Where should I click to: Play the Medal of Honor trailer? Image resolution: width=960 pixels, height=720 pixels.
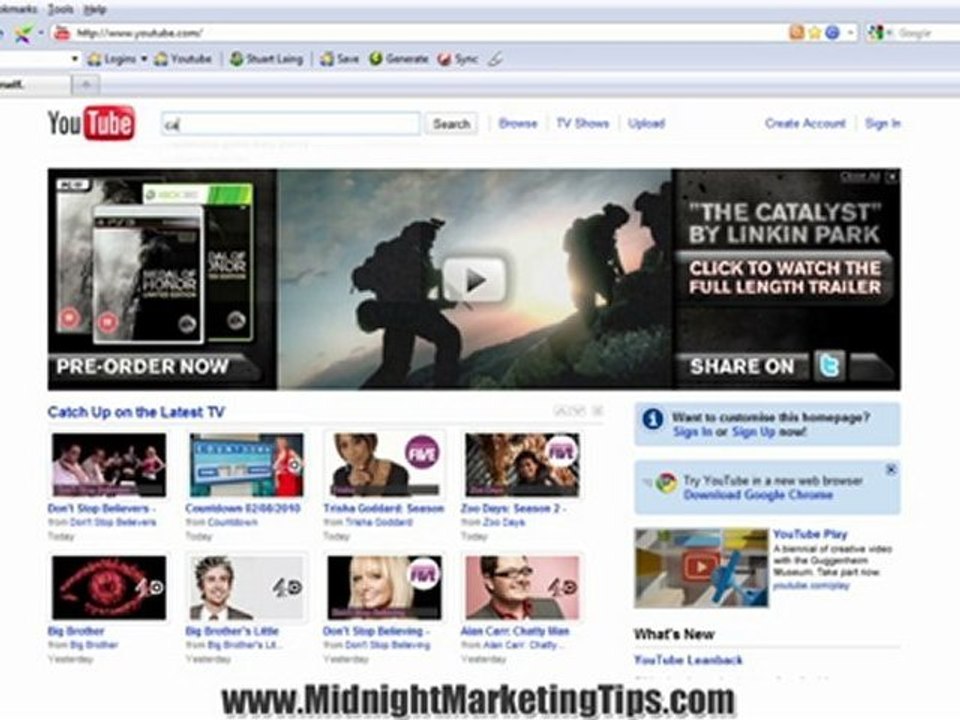coord(474,280)
